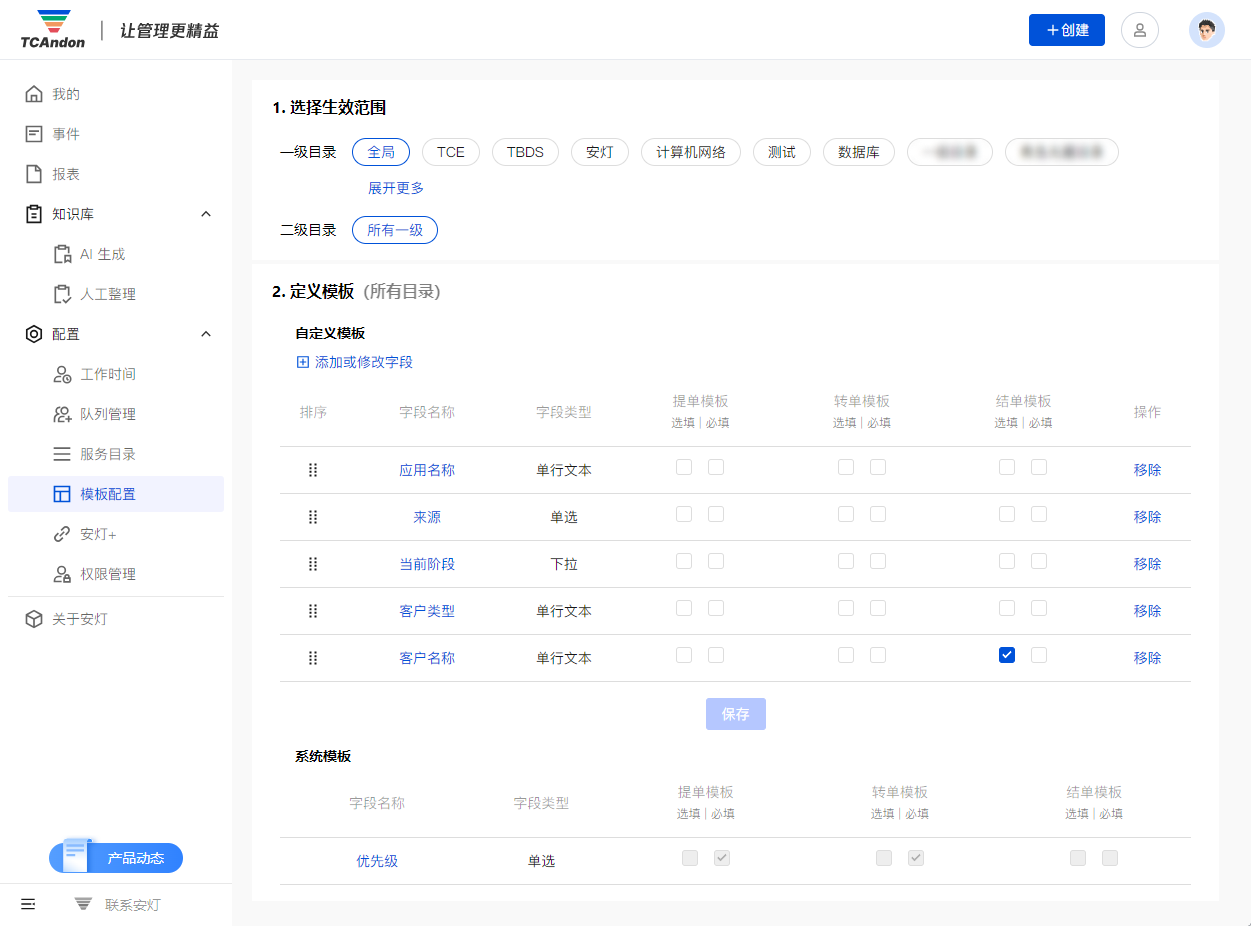Screen dimensions: 1251x926
Task: Check 必填 for 来源 under 转单模板
Action: (x=878, y=513)
